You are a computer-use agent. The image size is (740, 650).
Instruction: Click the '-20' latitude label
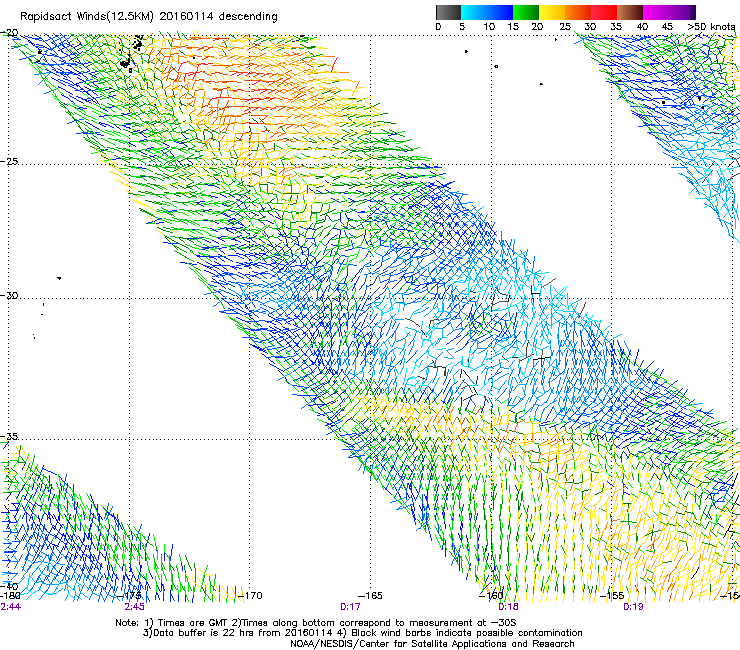(x=9, y=33)
